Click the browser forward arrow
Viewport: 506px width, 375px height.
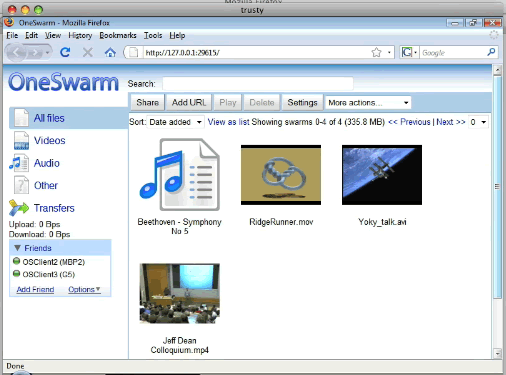point(34,52)
